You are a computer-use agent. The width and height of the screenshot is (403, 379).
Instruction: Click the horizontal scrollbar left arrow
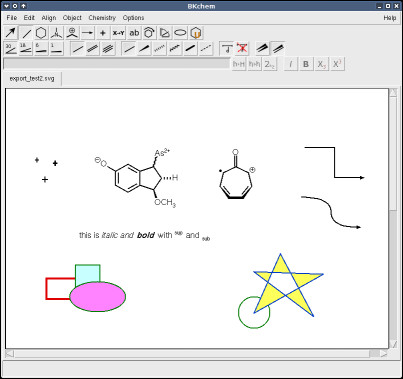point(9,353)
